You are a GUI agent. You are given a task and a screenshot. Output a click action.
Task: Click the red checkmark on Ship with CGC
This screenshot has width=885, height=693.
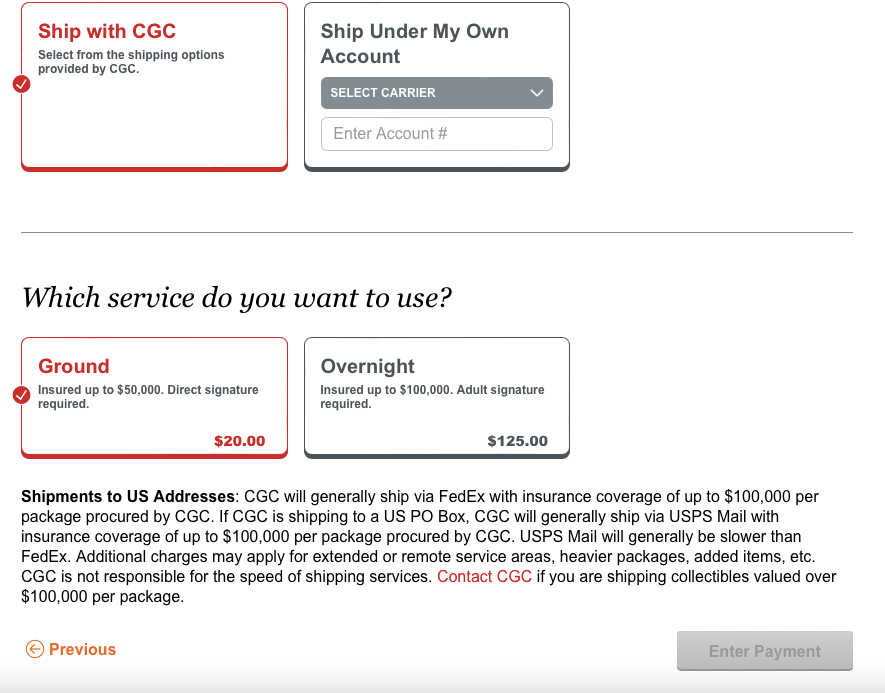click(21, 84)
